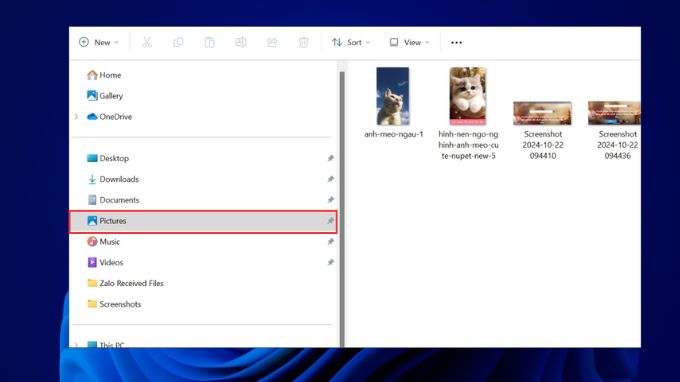This screenshot has width=680, height=382.
Task: Go to Home in the navigation pane
Action: coord(110,75)
